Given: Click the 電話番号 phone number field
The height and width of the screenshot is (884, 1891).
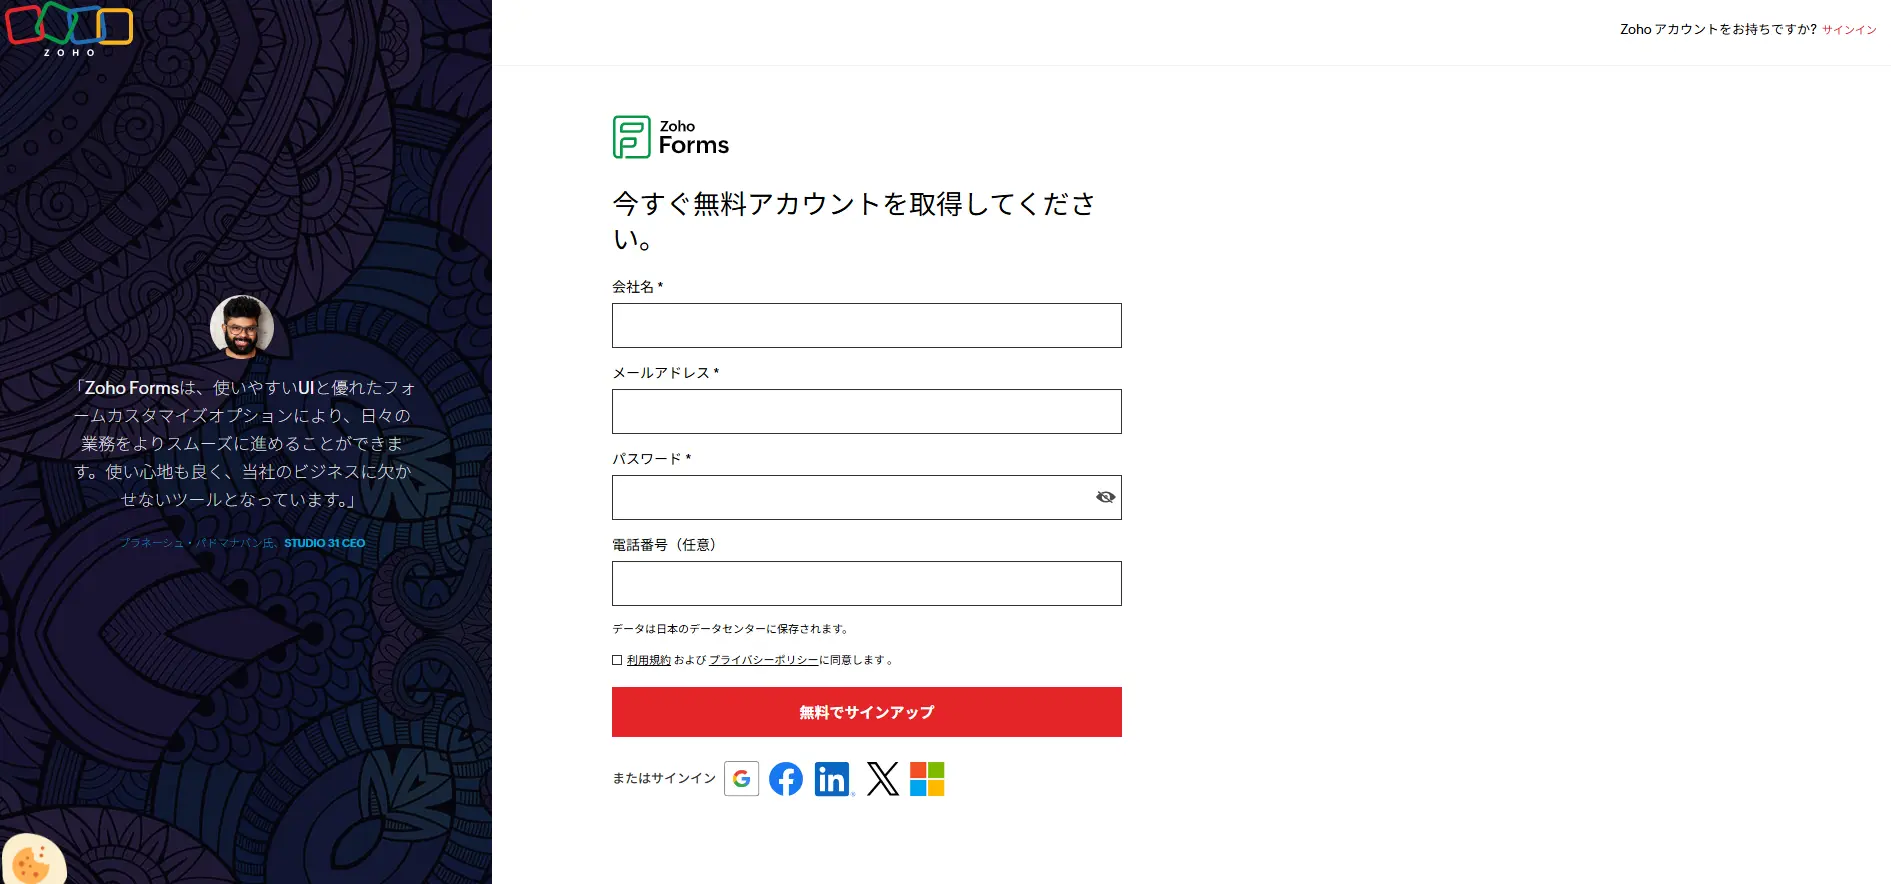Looking at the screenshot, I should (867, 584).
